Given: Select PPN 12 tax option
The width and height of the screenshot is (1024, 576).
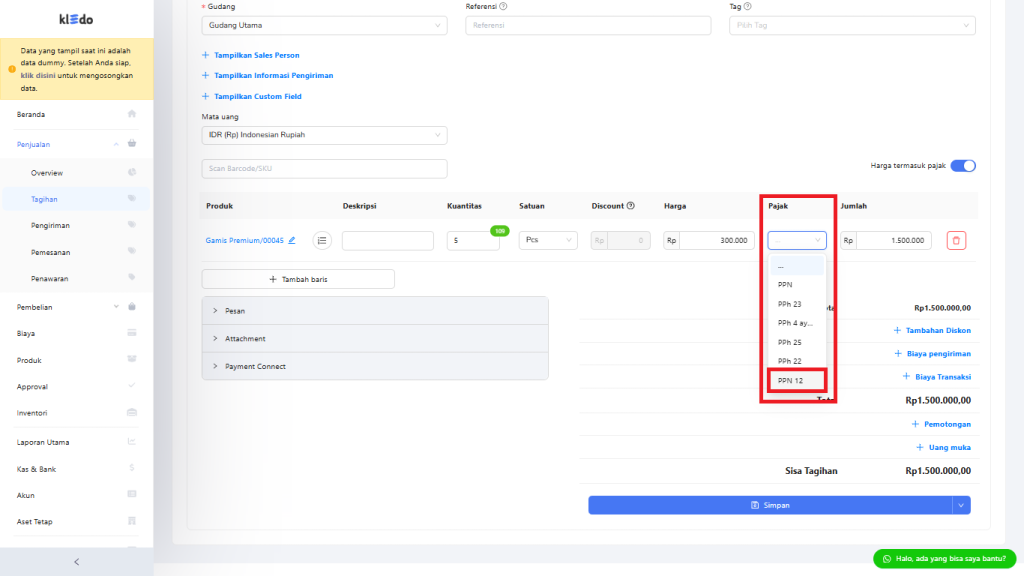Looking at the screenshot, I should click(x=797, y=380).
